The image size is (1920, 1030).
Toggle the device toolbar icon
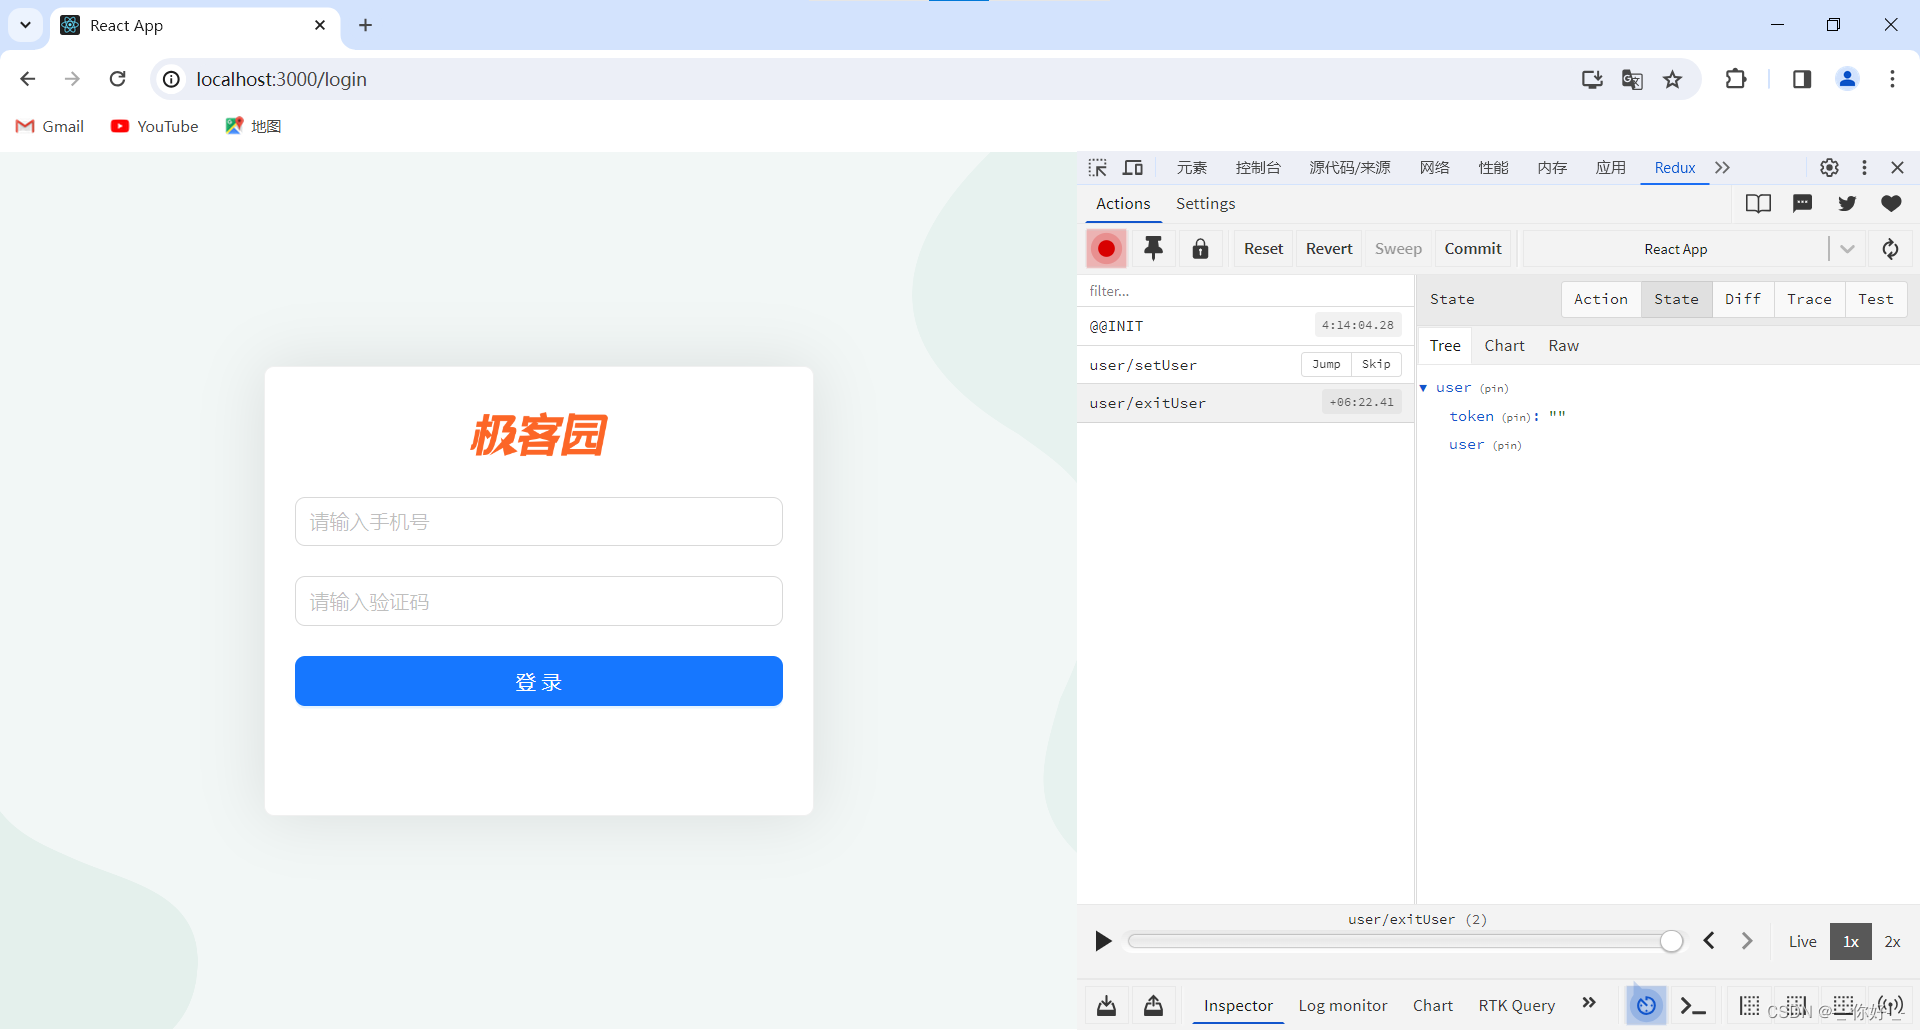1132,167
